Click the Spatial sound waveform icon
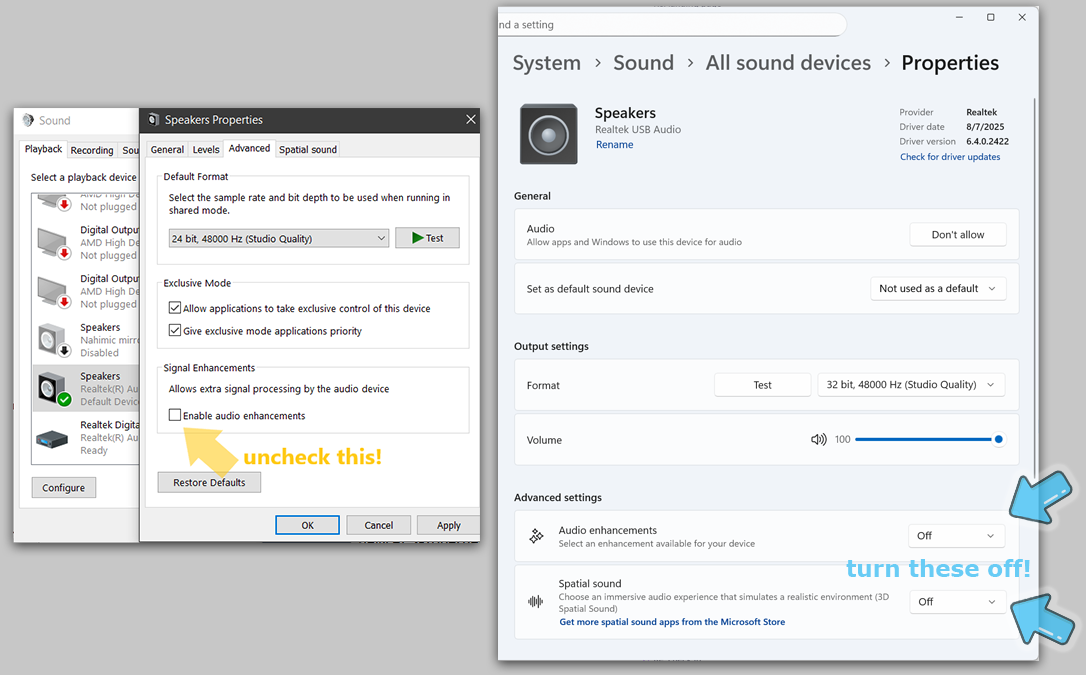1086x675 pixels. click(536, 601)
